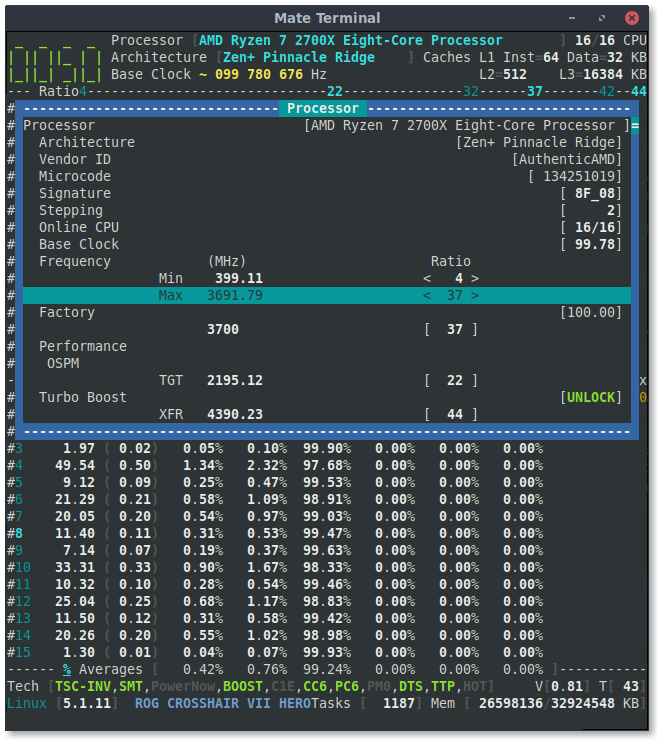Viewport: 658px width, 740px height.
Task: Click the dimmed PM0 tech flag
Action: click(379, 686)
